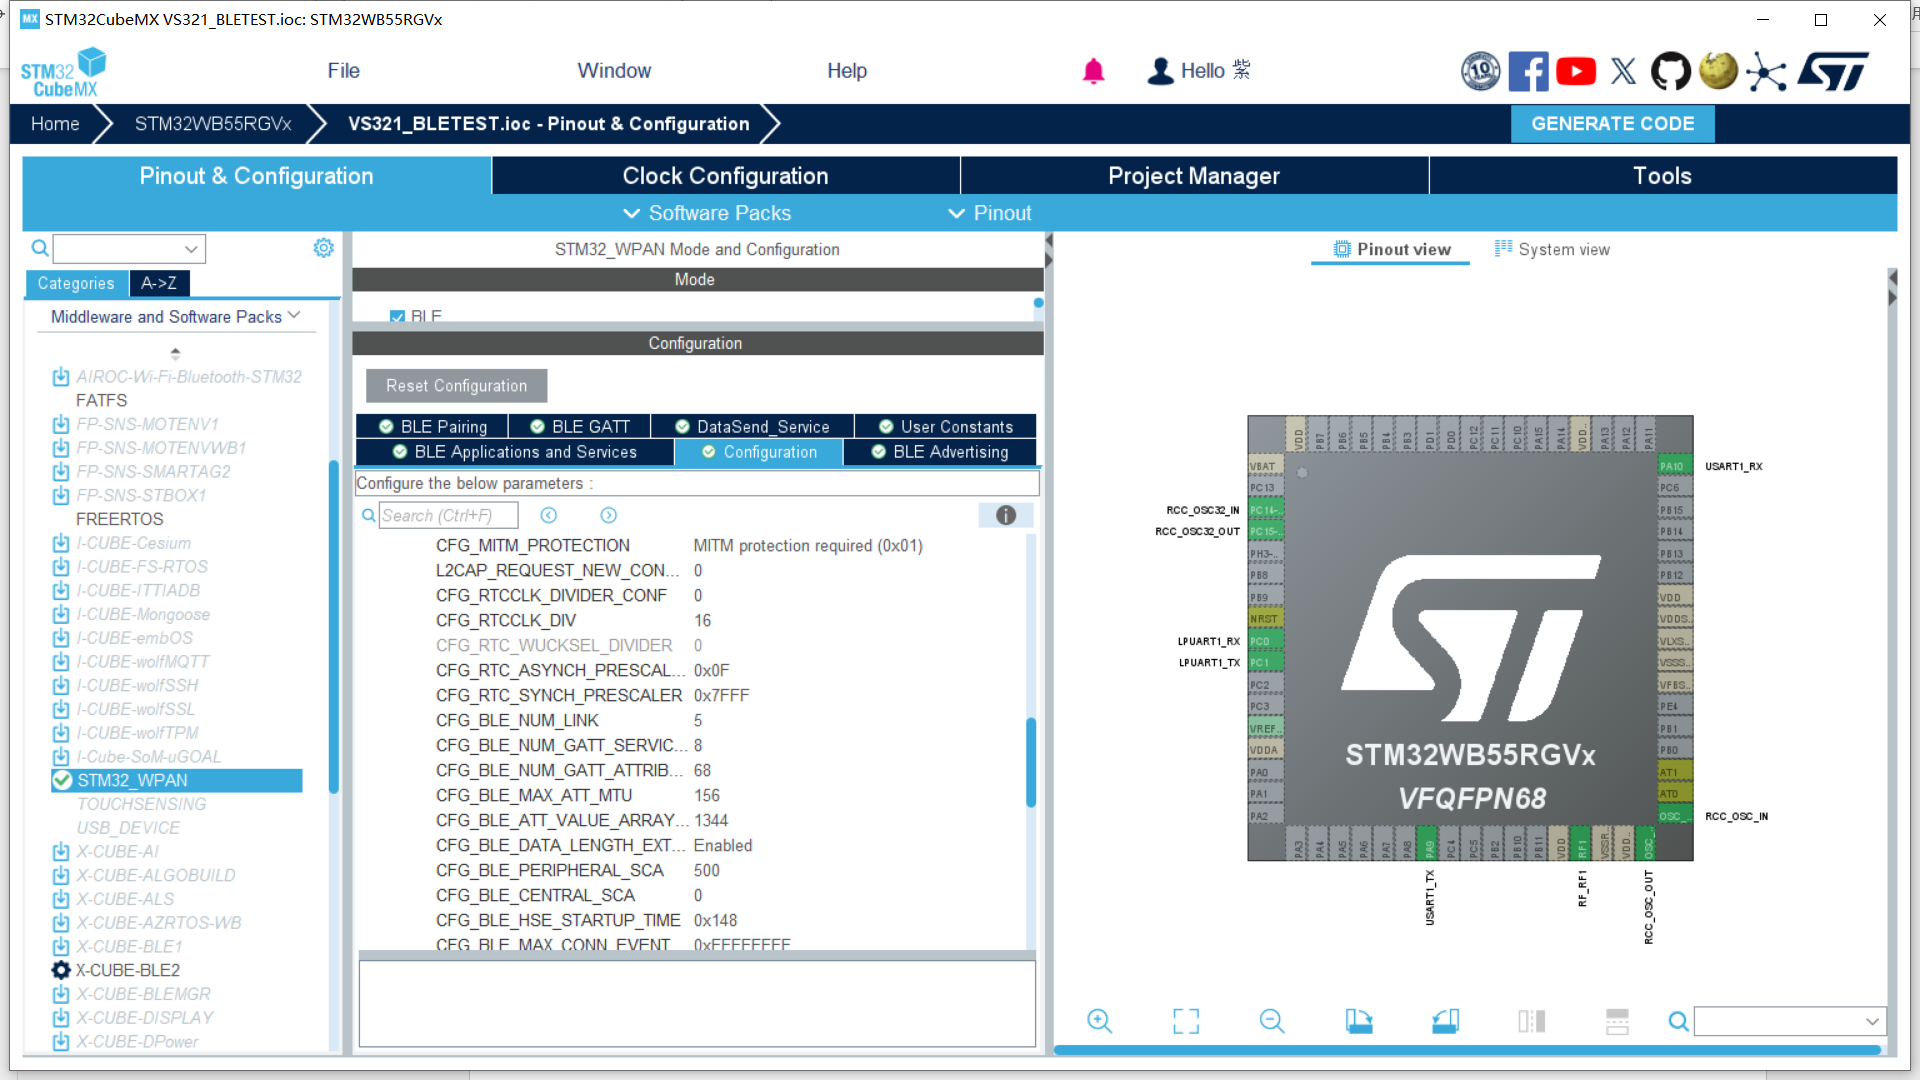The width and height of the screenshot is (1920, 1080).
Task: Open the Window menu
Action: pyautogui.click(x=614, y=70)
